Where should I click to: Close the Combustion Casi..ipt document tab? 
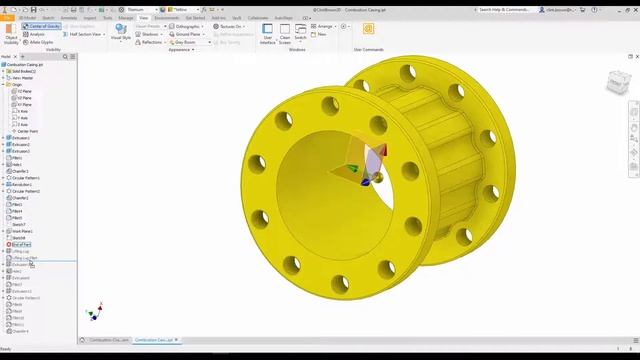176,340
